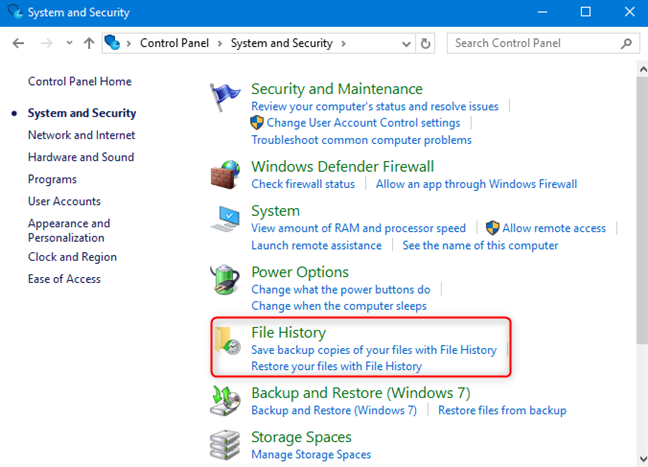Click Allow an app through Windows Firewall

click(x=476, y=184)
